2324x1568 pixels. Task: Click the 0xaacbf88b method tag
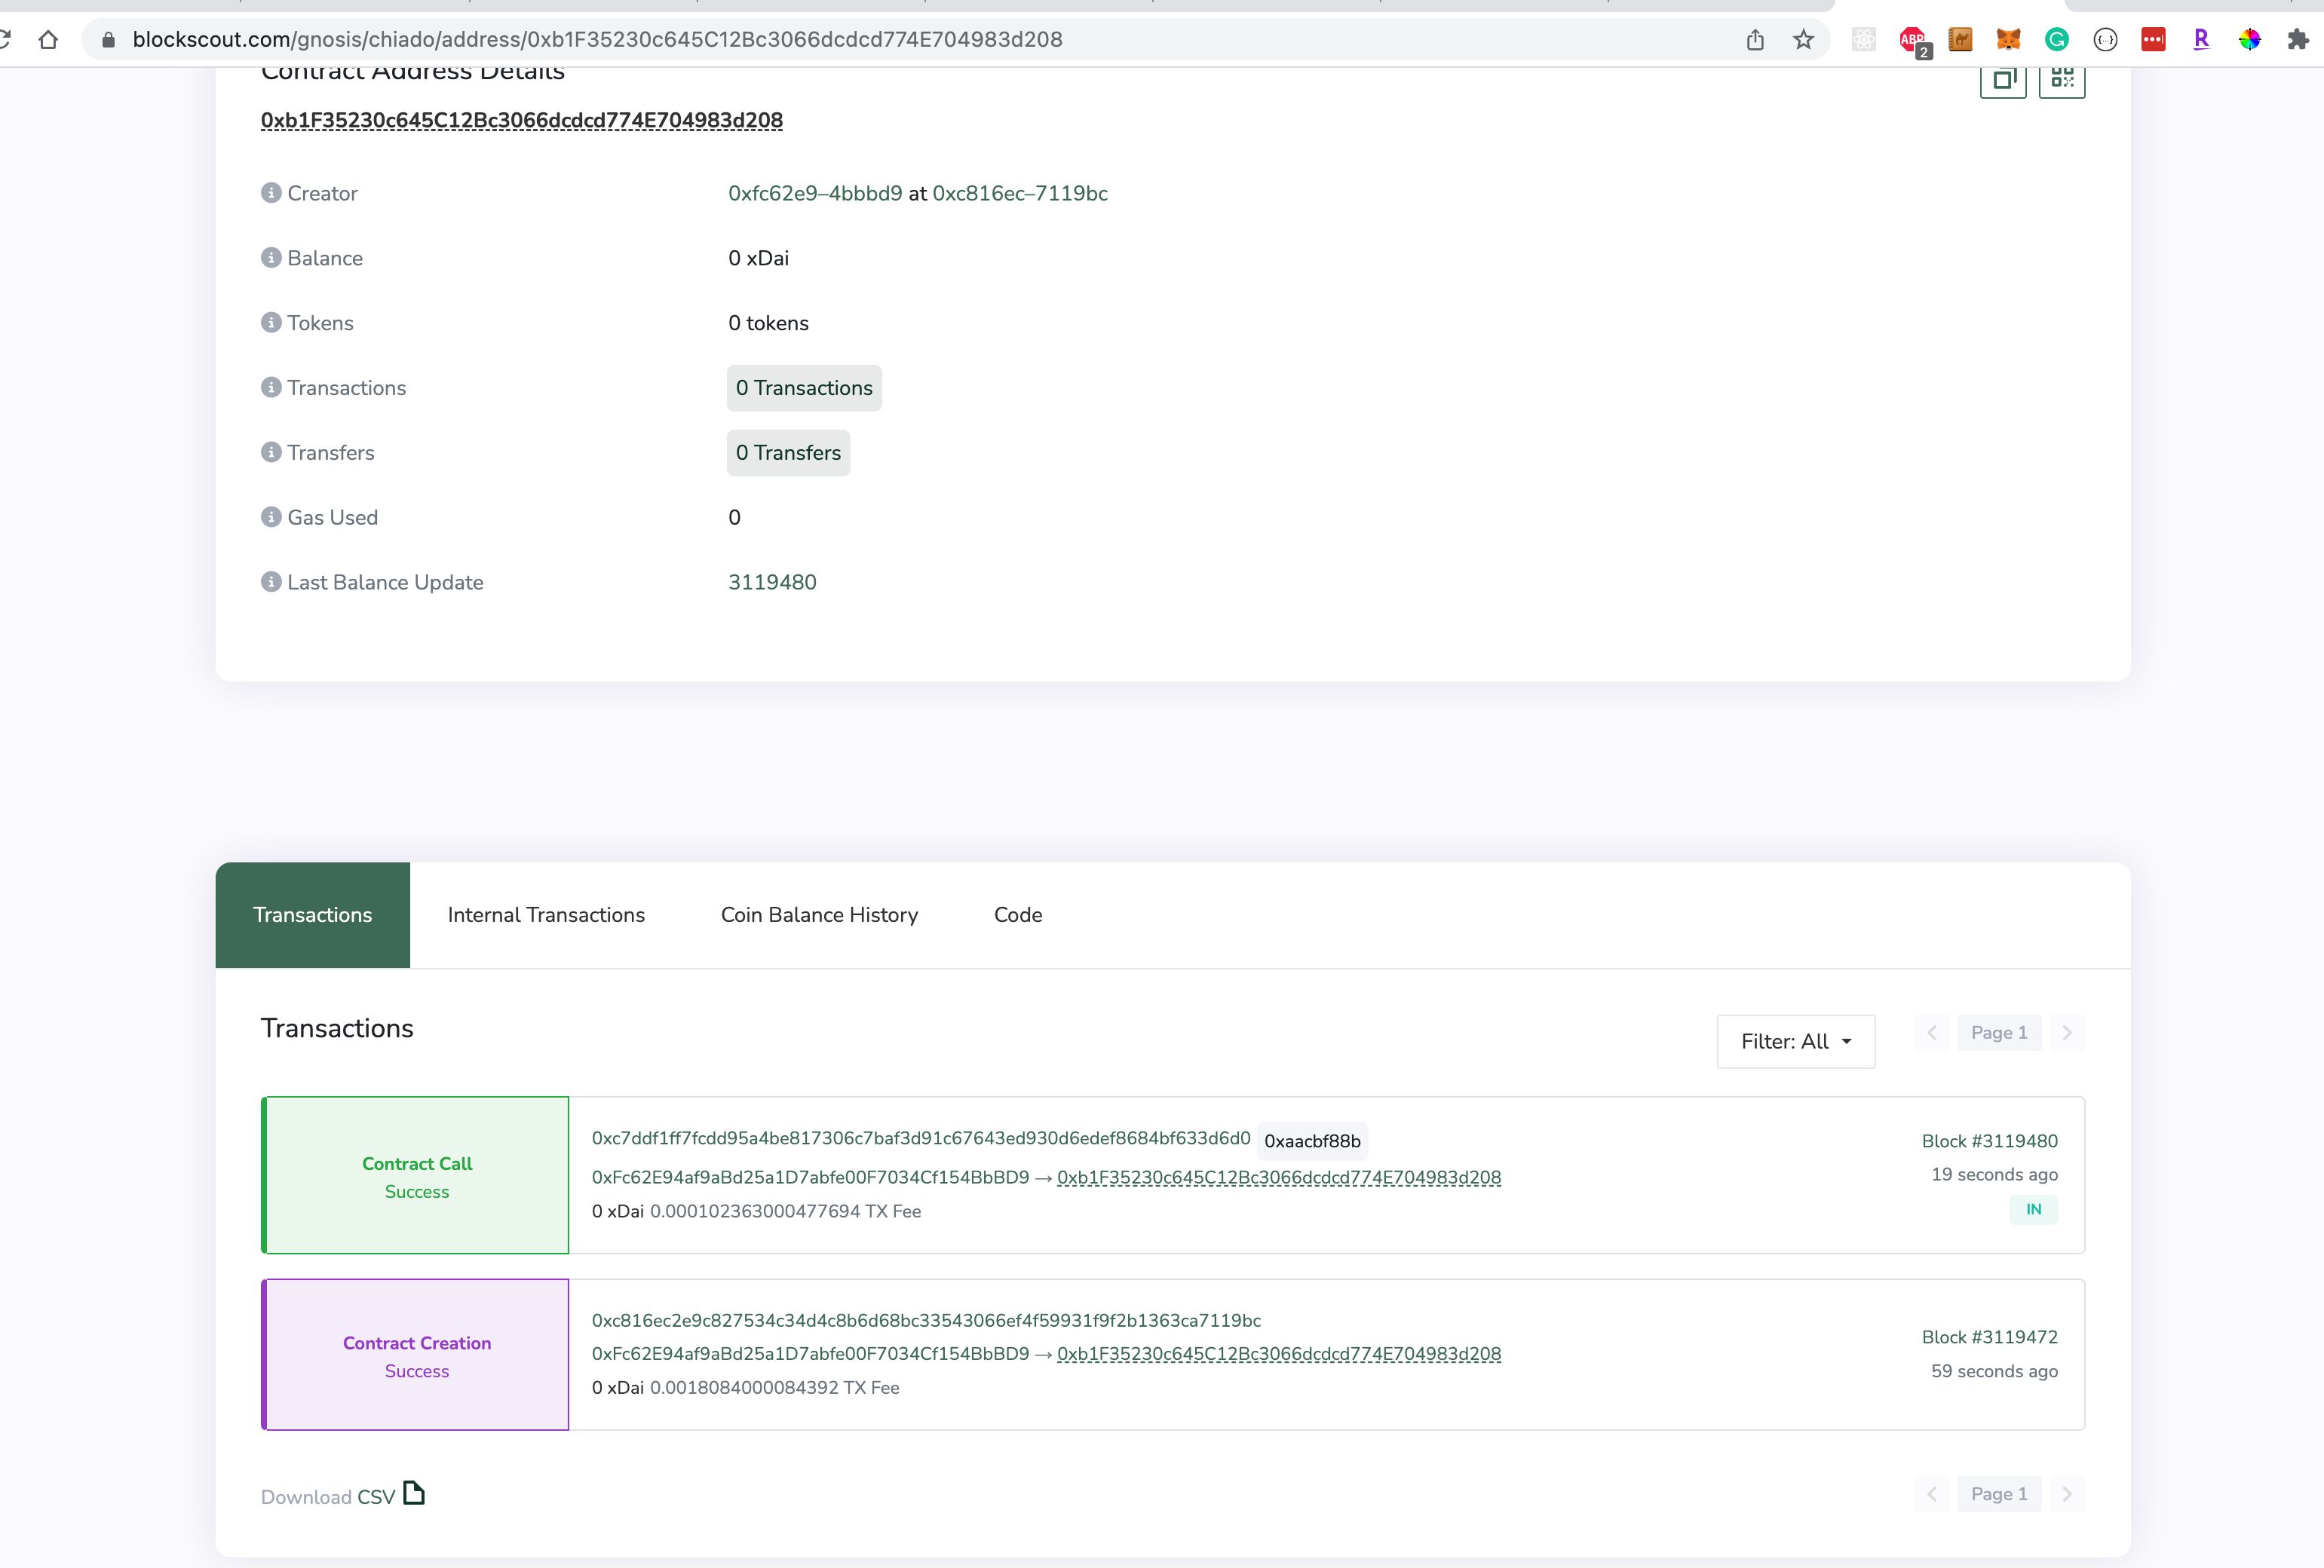point(1312,1141)
